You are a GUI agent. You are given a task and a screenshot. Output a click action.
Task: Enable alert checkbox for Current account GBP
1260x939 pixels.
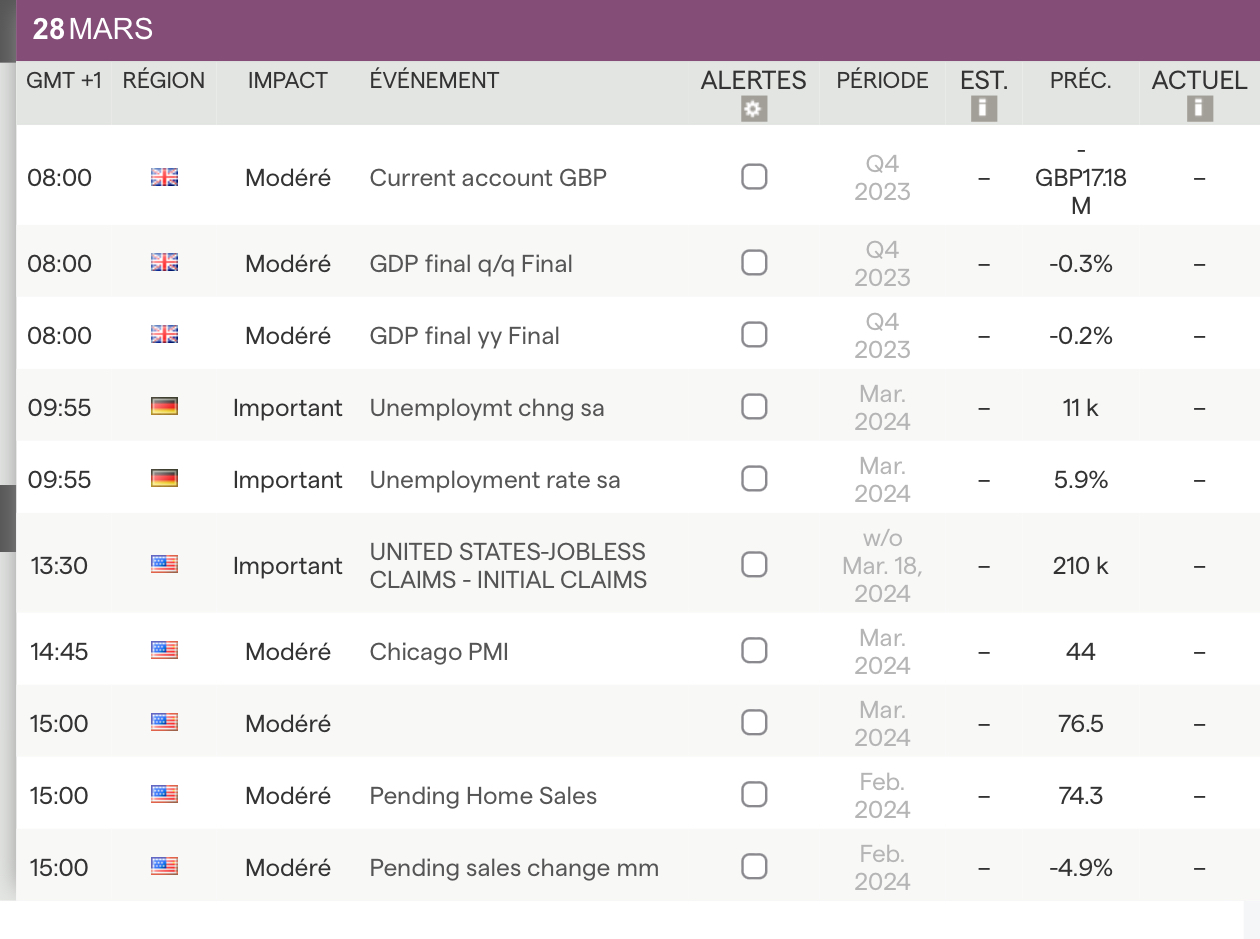754,177
